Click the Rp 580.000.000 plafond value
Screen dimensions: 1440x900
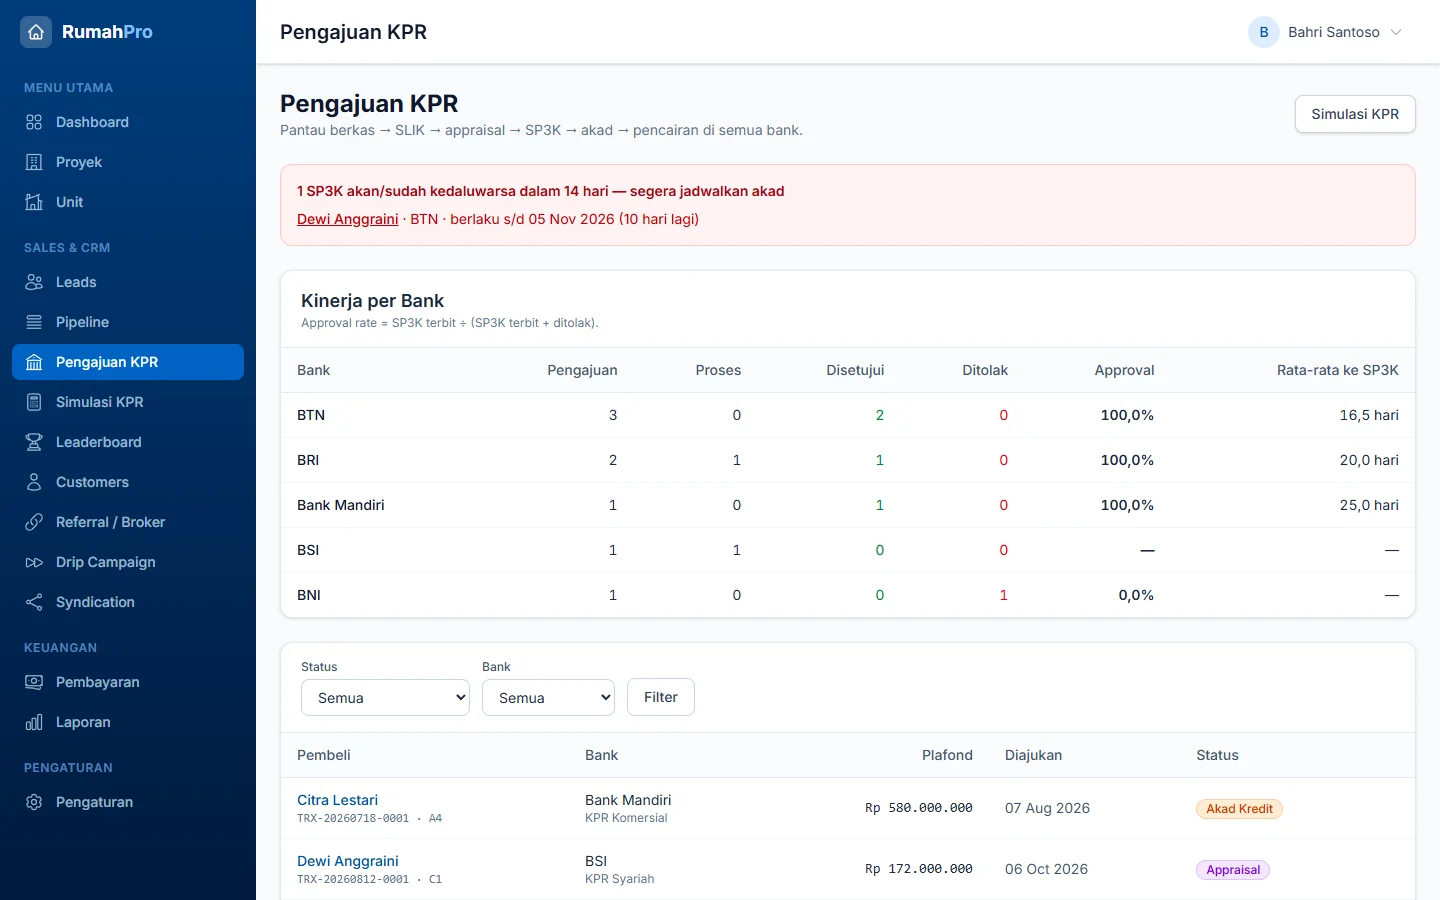pos(919,808)
